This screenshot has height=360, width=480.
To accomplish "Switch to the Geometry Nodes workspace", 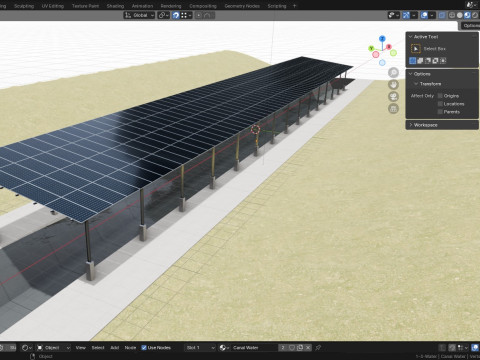I will coord(242,6).
